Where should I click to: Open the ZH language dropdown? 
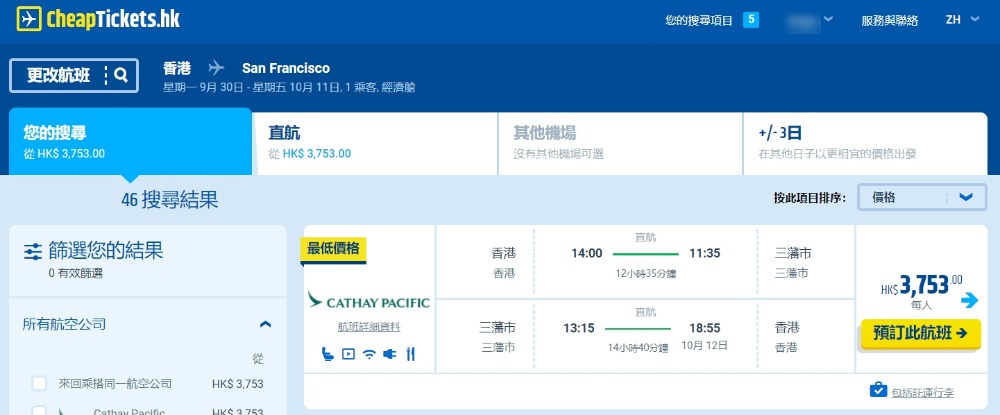pos(959,20)
